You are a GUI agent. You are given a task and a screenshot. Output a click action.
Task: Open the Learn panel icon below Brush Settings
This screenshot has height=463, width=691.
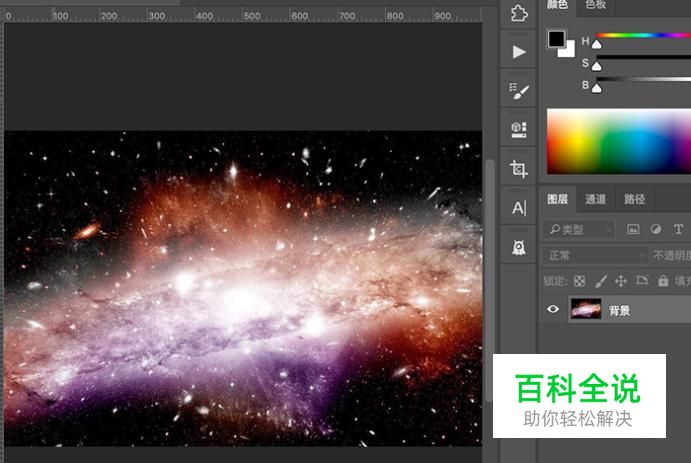click(519, 130)
